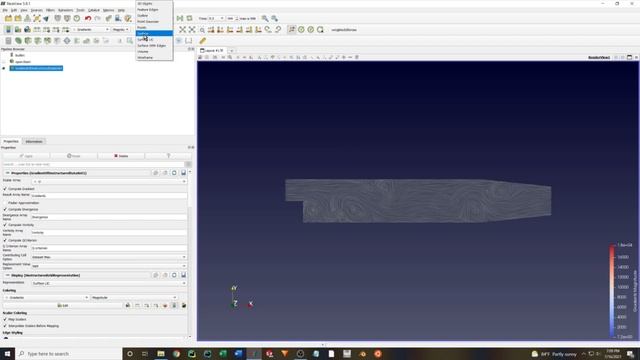Screen dimensions: 640x360
Task: Set view direction to -X
Action: point(220,29)
